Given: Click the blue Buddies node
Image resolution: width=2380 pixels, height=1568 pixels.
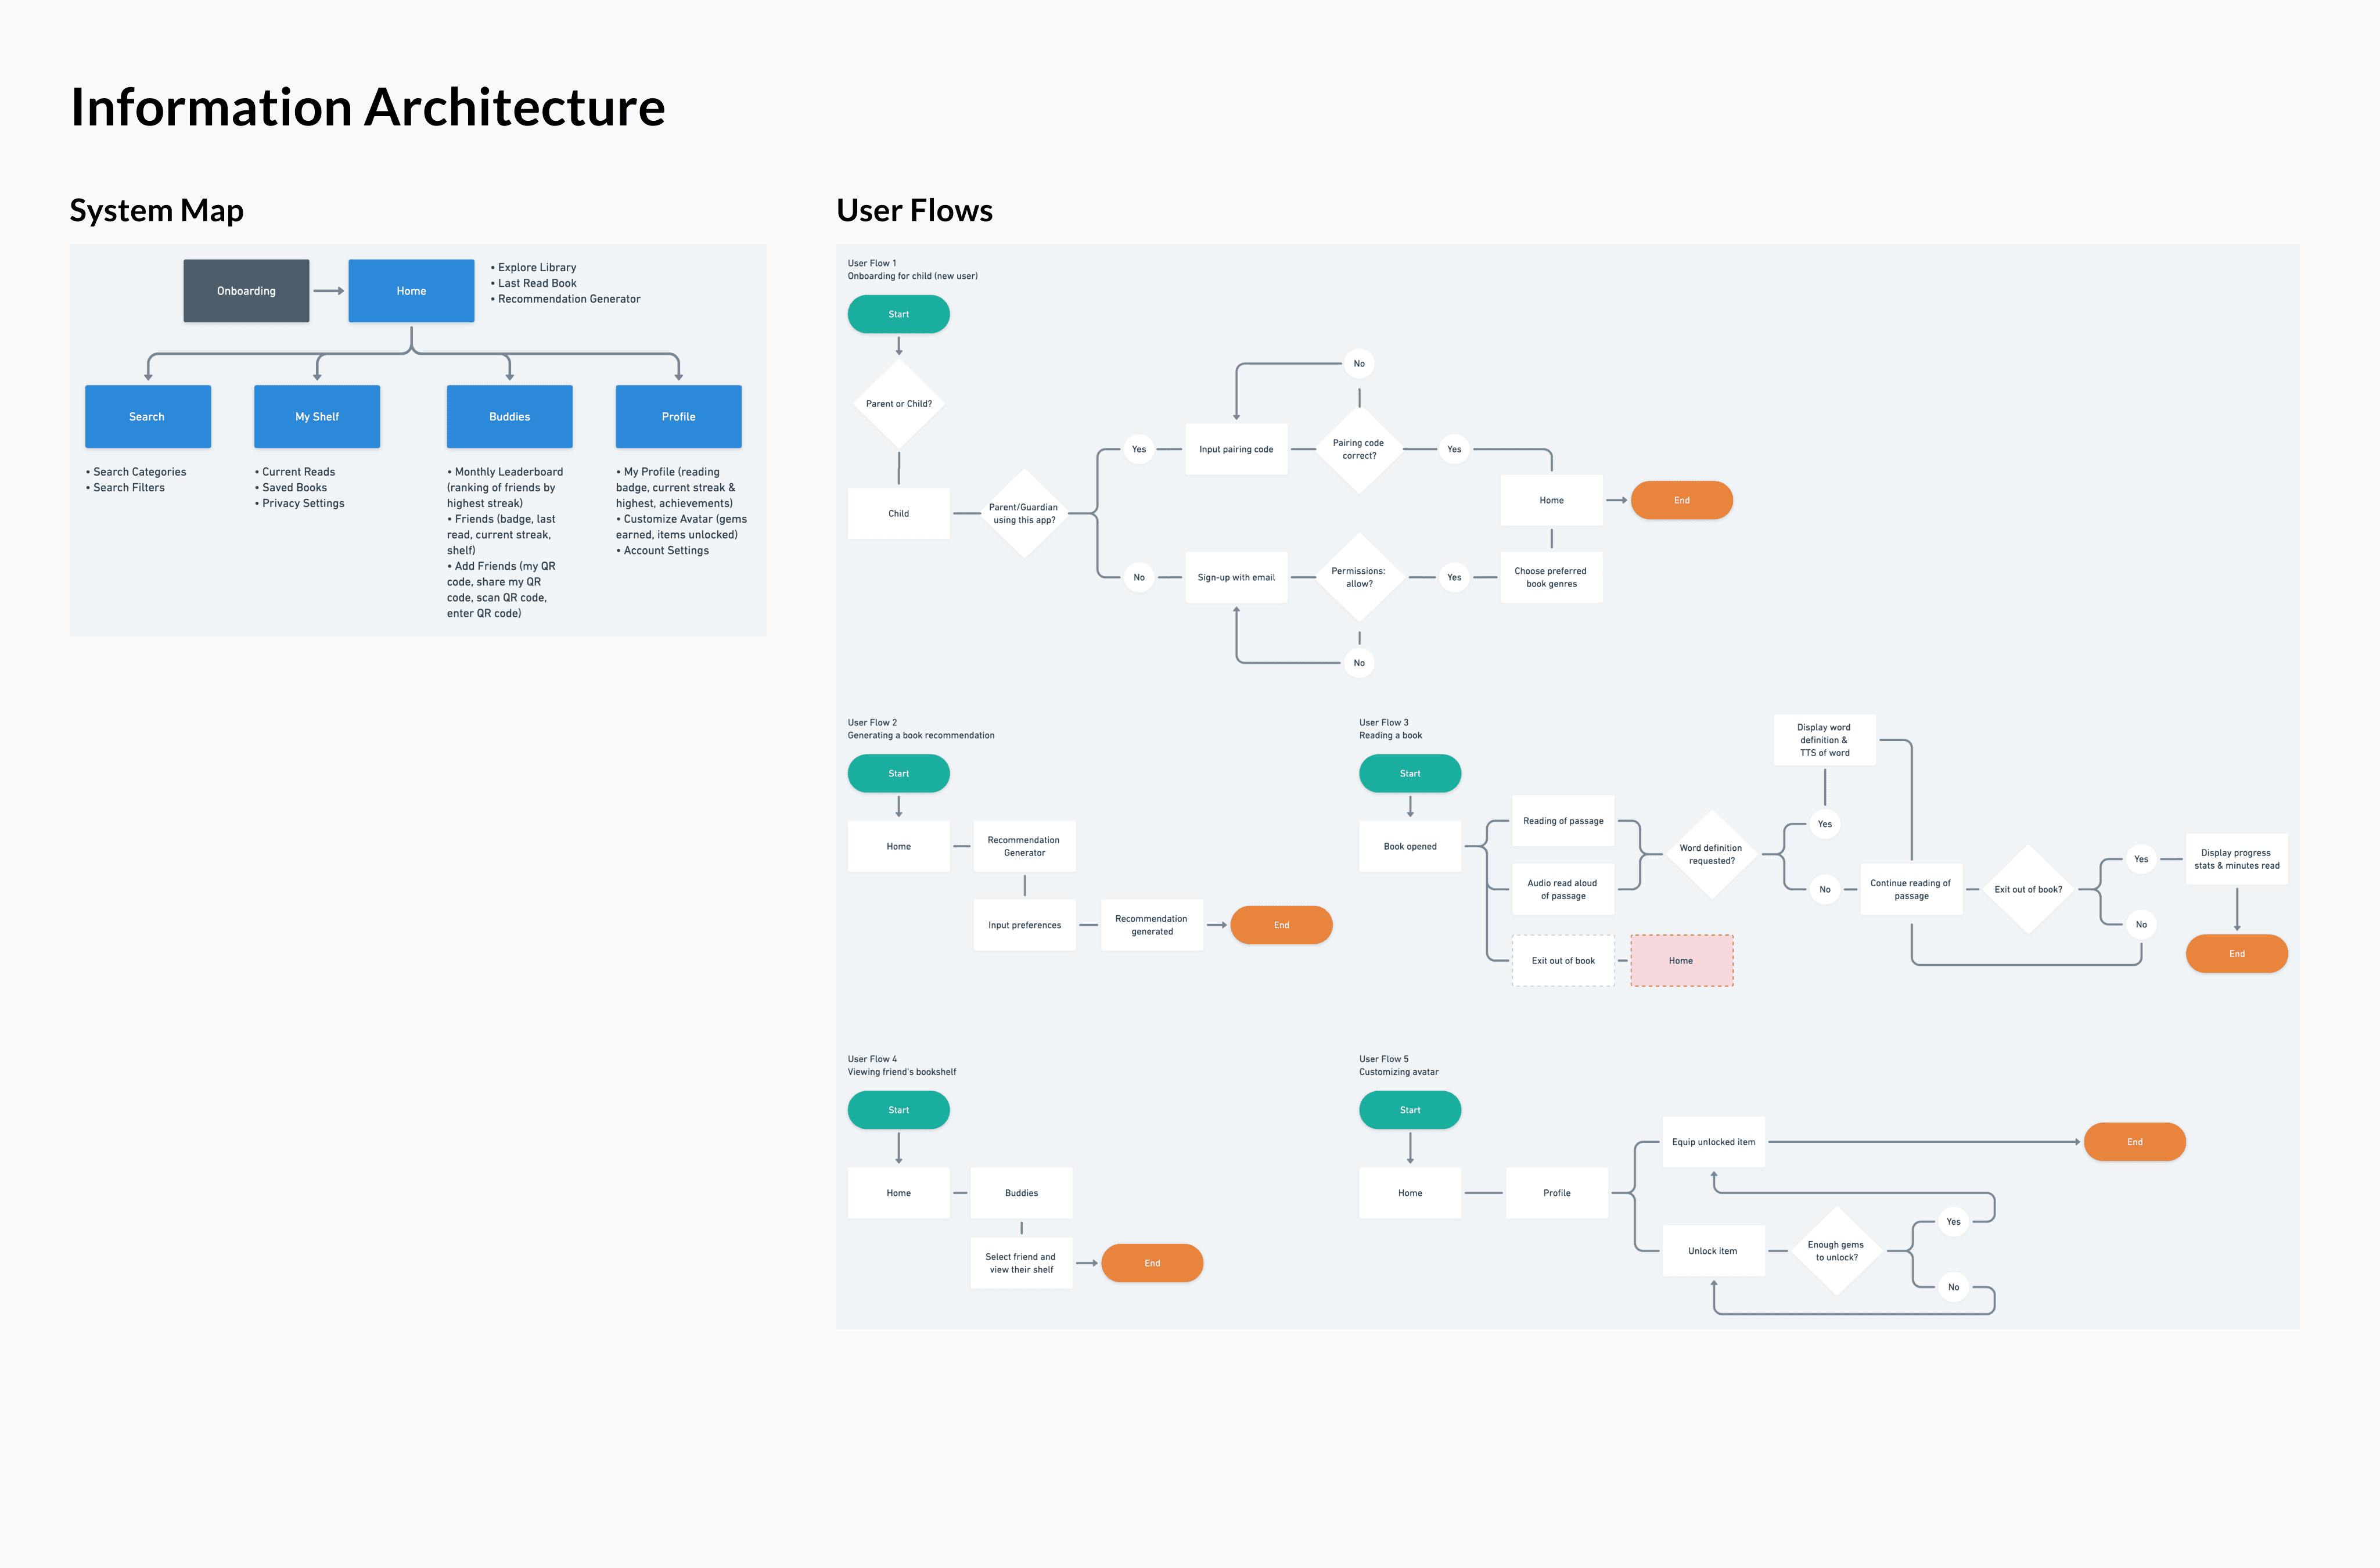Looking at the screenshot, I should (x=509, y=416).
